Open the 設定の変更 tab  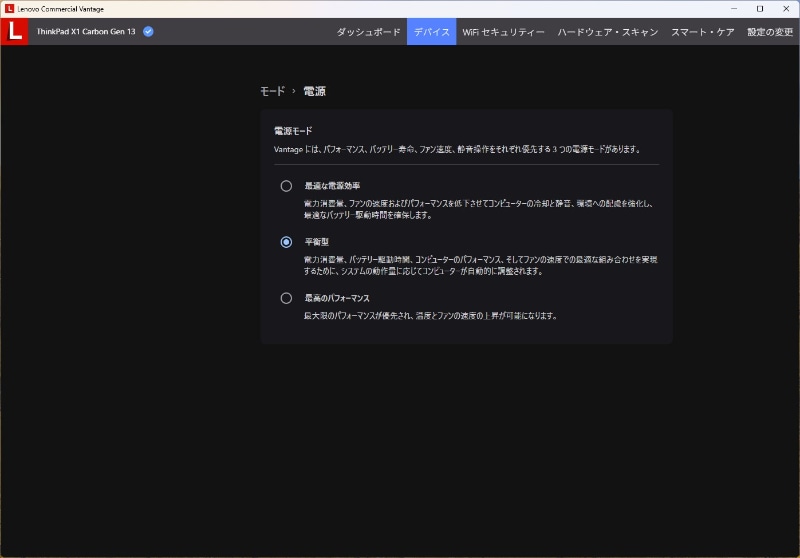pyautogui.click(x=770, y=32)
